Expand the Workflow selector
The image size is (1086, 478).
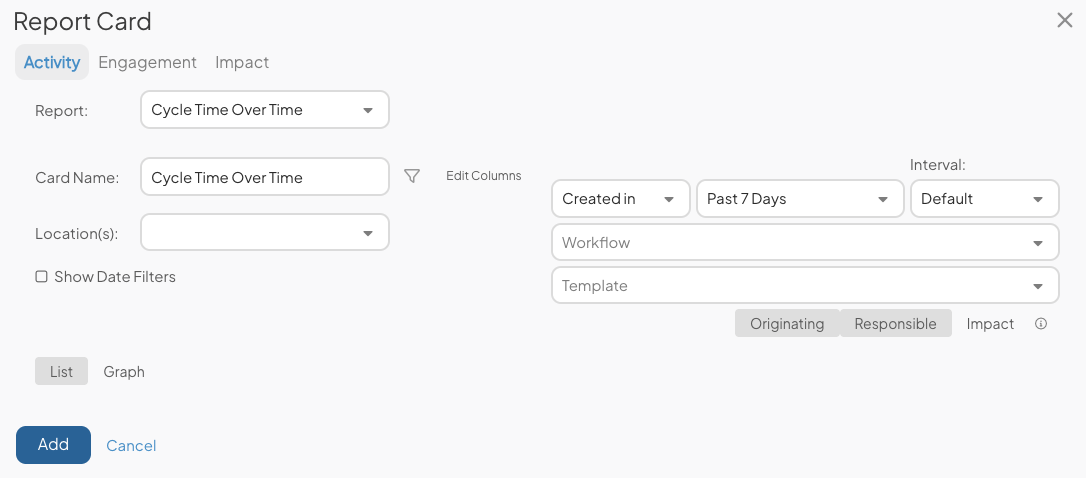point(805,242)
